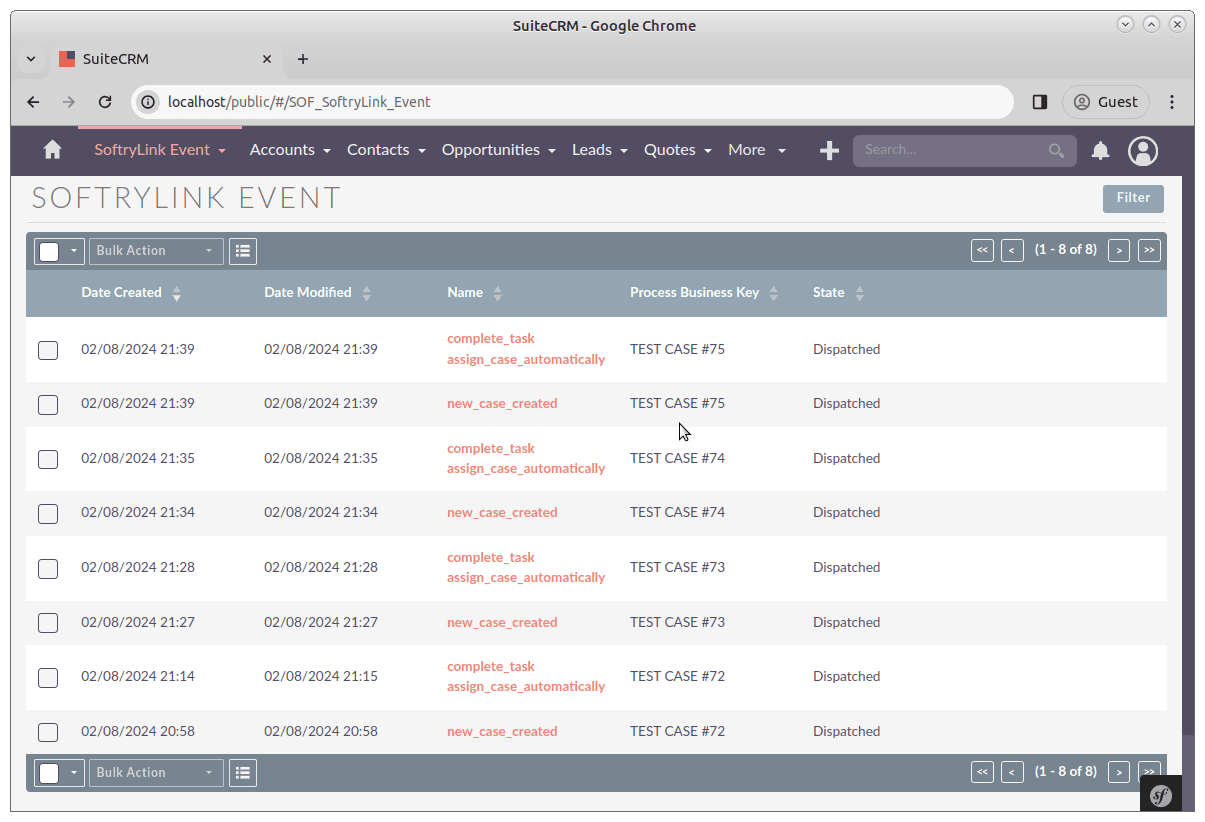This screenshot has width=1205, height=822.
Task: Go to previous page using bottom pagination
Action: 1012,772
